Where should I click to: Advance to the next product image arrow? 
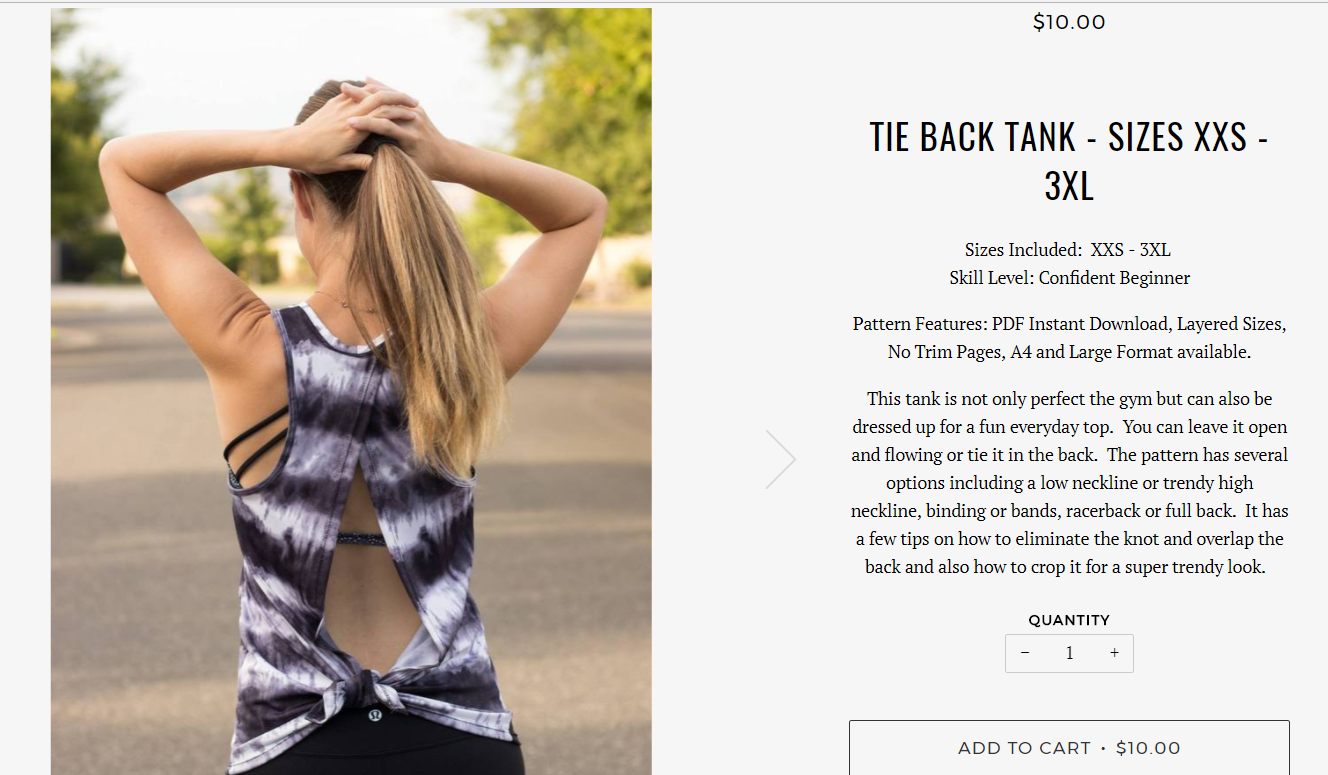click(x=781, y=460)
